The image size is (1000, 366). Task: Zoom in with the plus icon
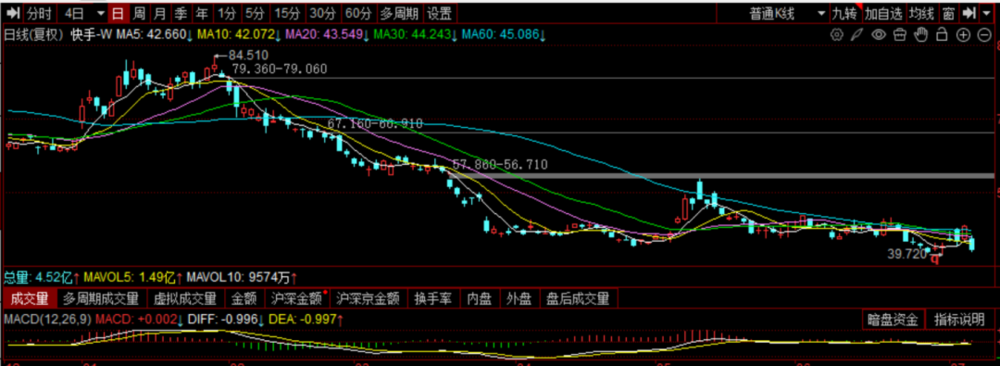click(x=963, y=34)
